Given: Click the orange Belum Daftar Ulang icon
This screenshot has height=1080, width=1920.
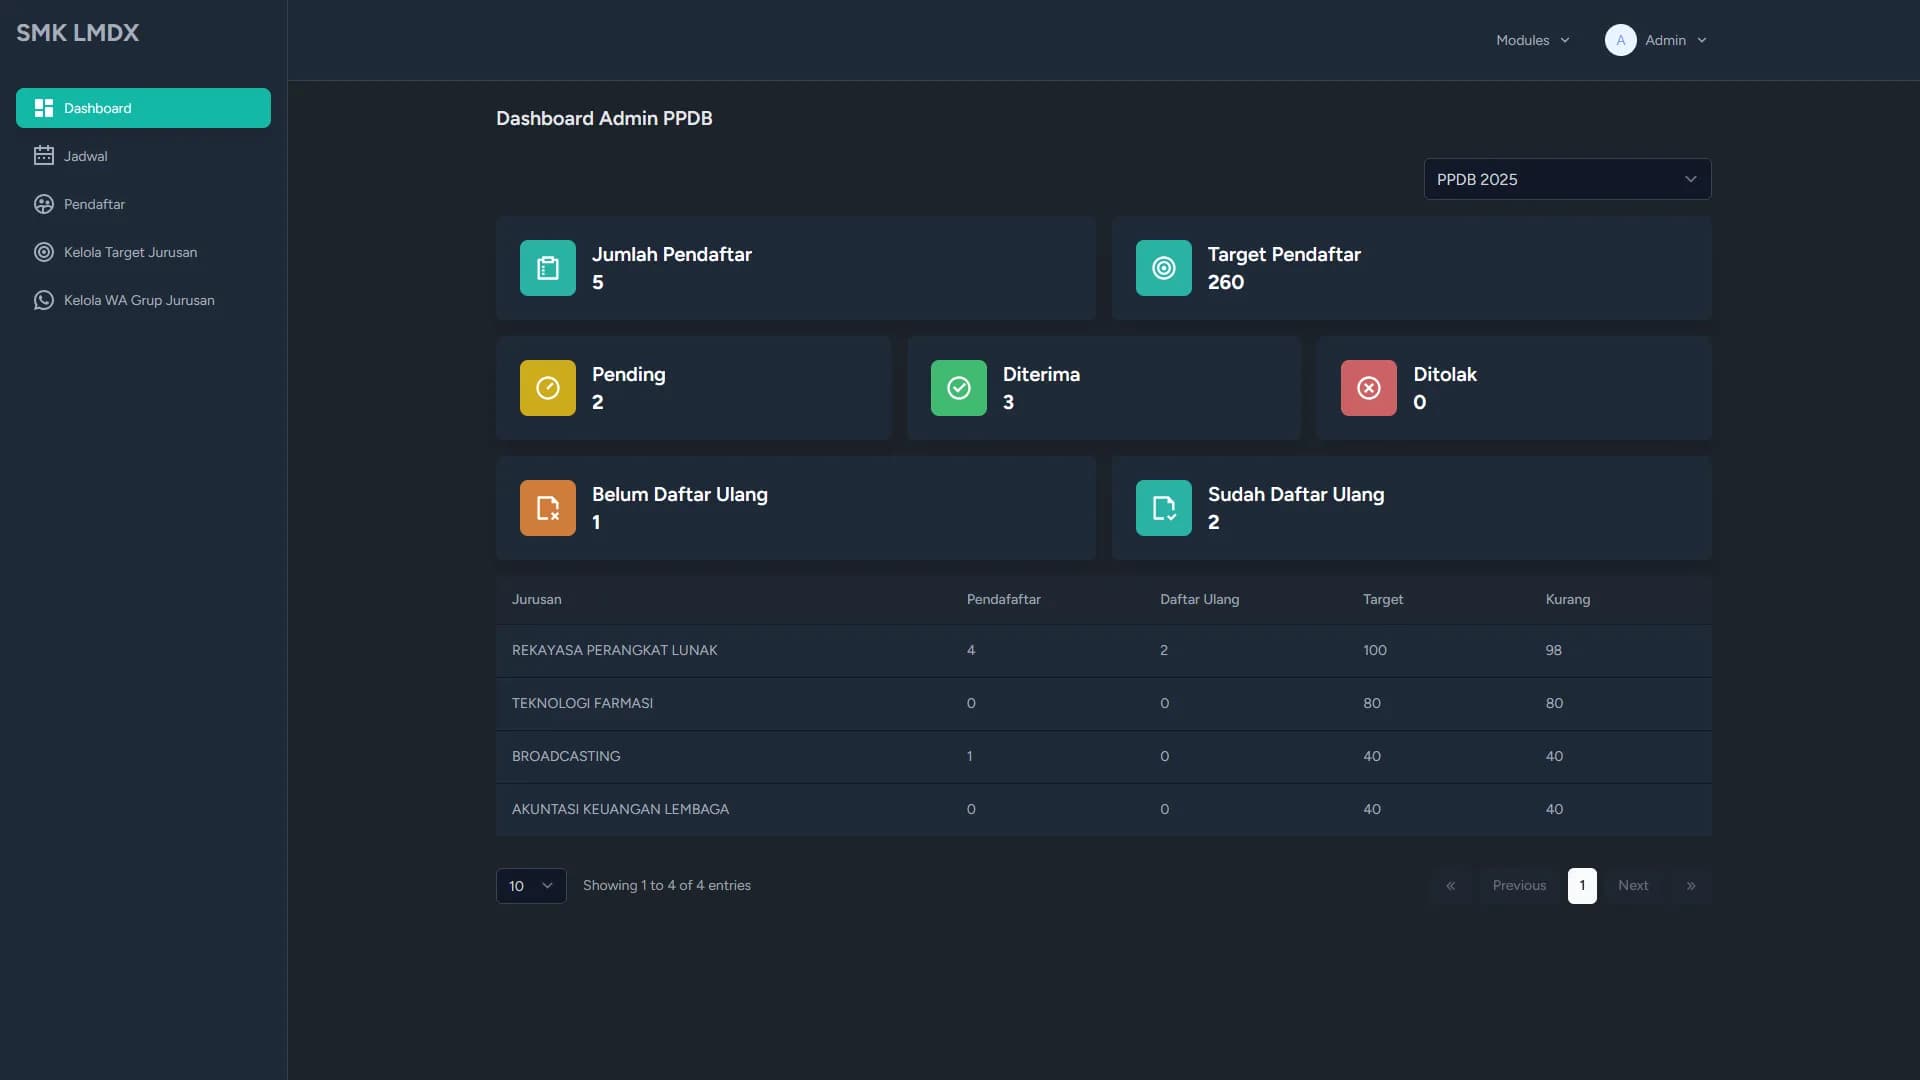Looking at the screenshot, I should pyautogui.click(x=547, y=508).
